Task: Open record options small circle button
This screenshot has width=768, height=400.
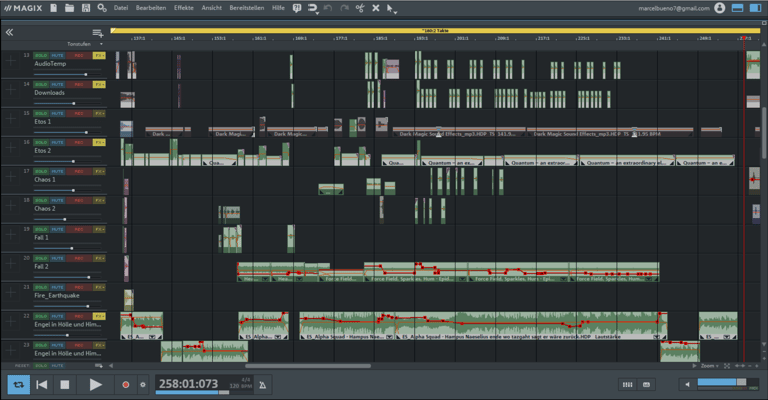Action: 143,385
